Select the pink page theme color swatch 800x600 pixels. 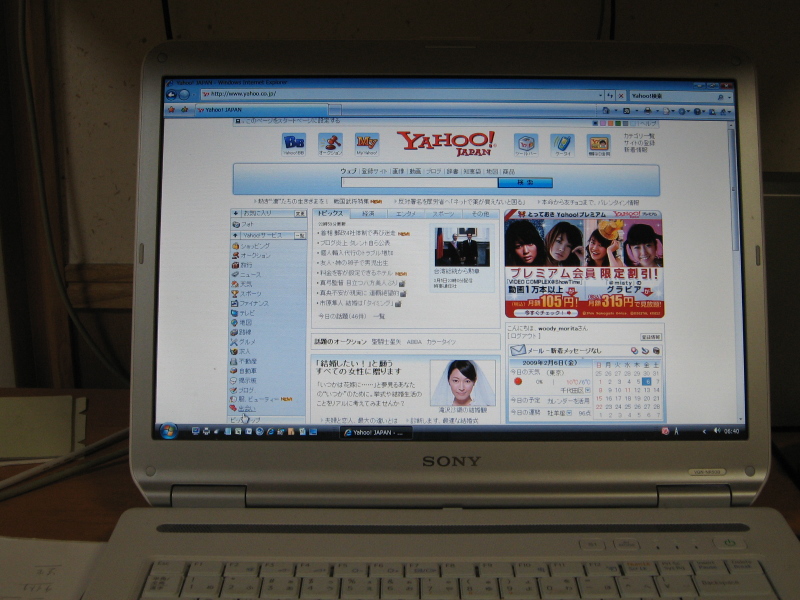coord(602,123)
